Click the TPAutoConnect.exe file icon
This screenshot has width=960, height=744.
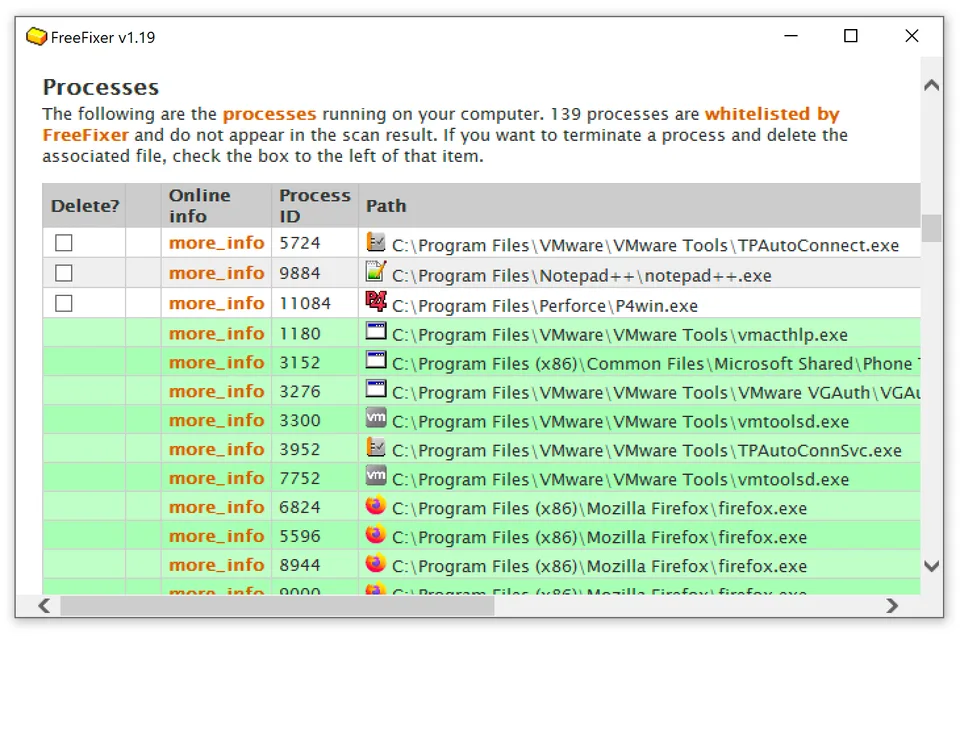coord(375,242)
